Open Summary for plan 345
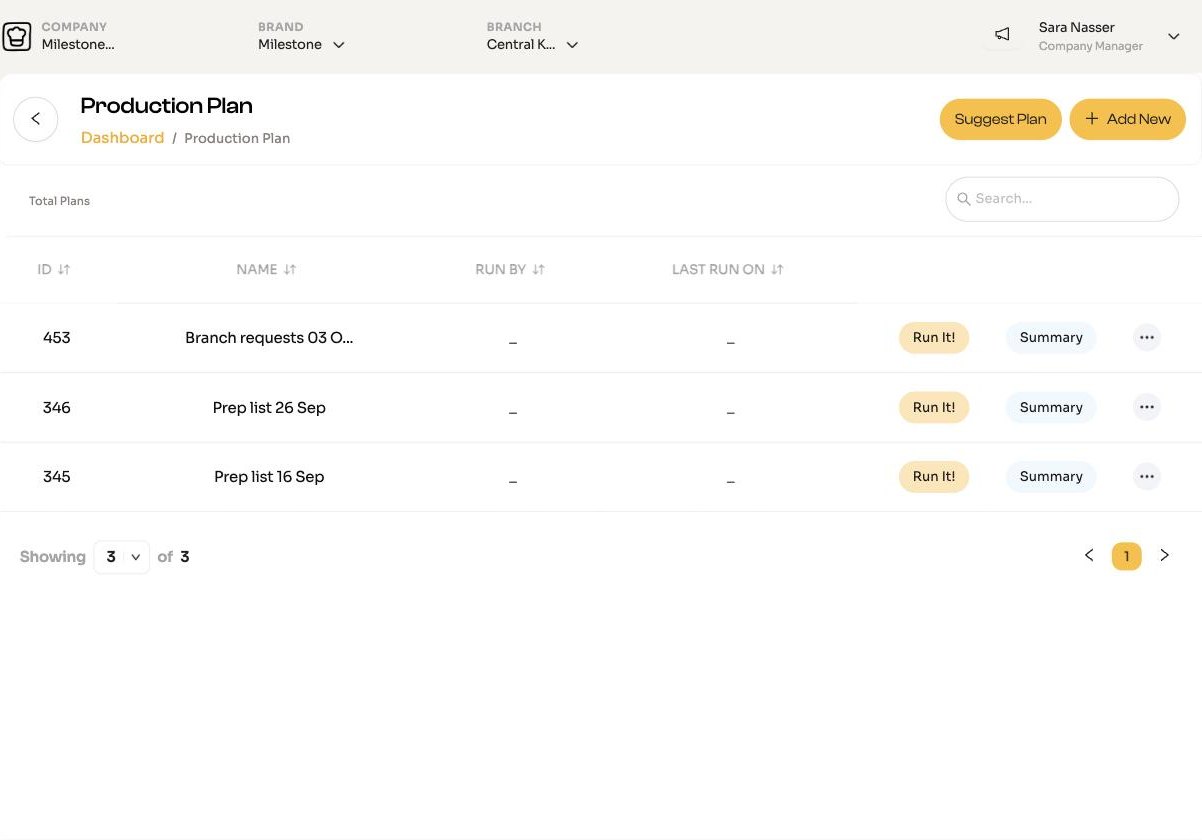Viewport: 1202px width, 840px height. pos(1051,477)
